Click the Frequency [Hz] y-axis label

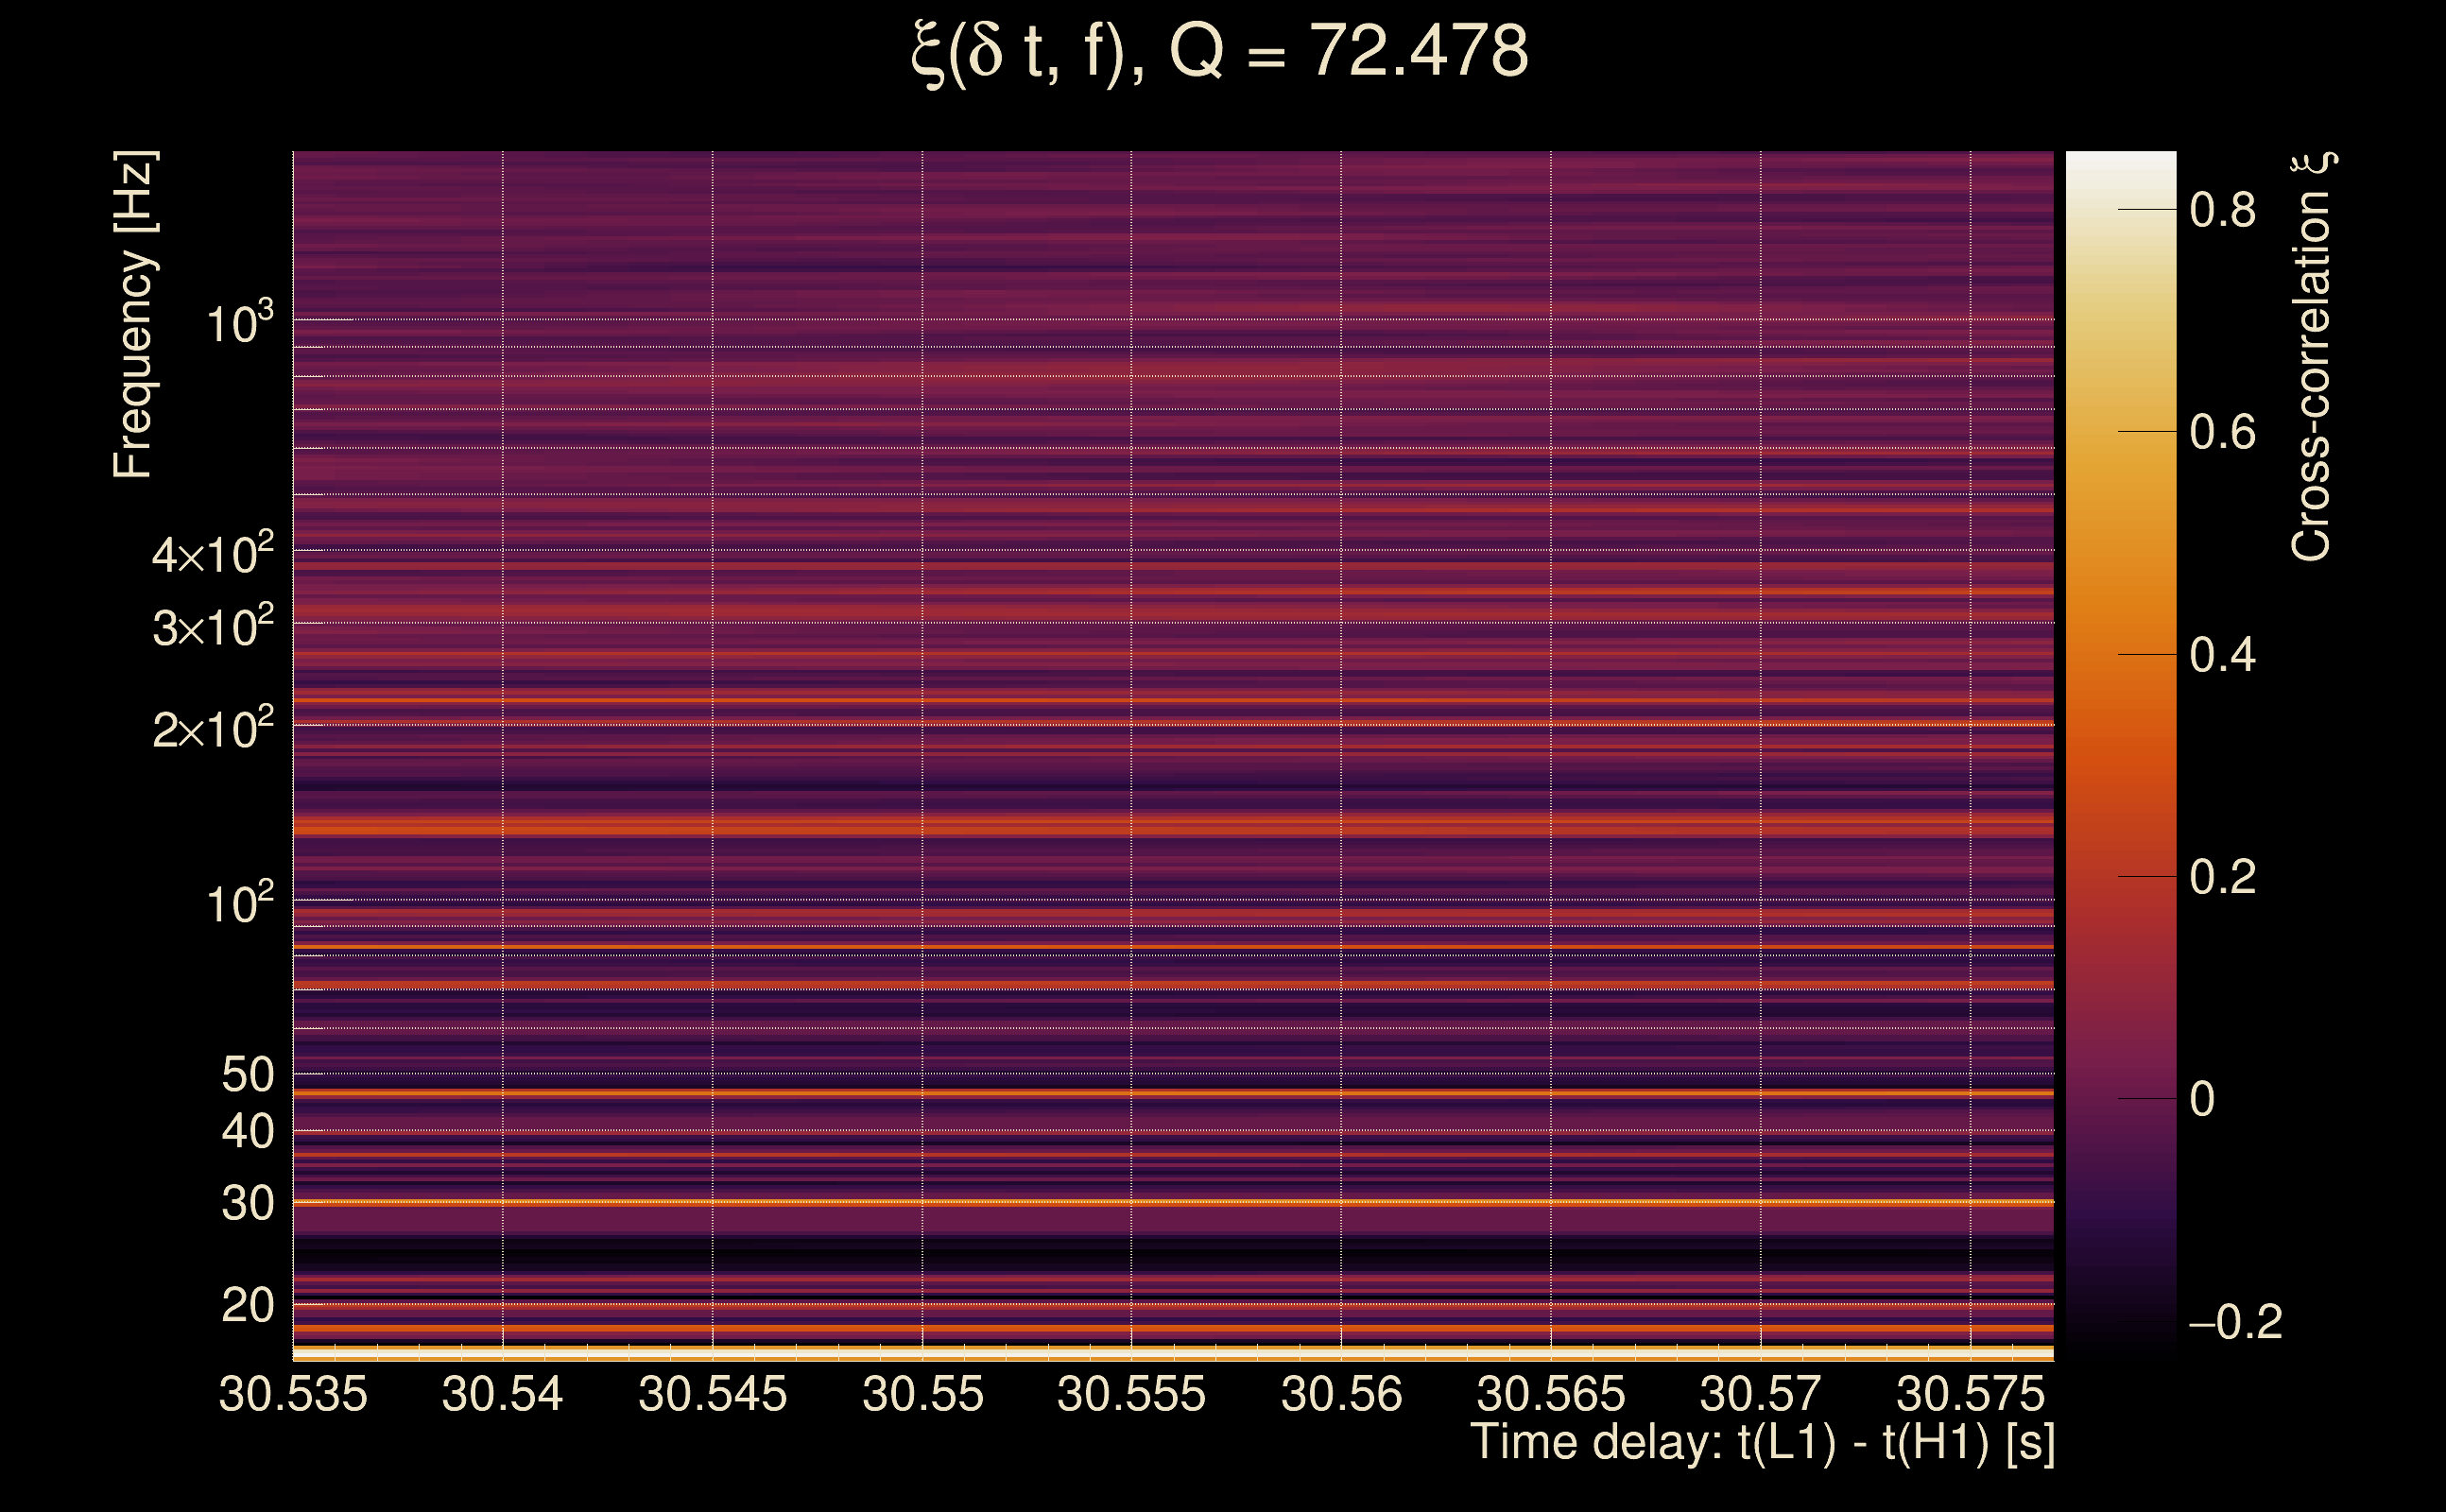click(134, 315)
